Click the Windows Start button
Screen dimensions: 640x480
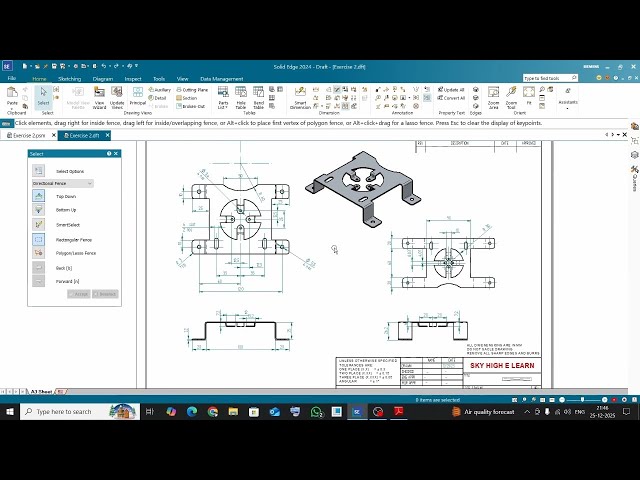pyautogui.click(x=10, y=411)
